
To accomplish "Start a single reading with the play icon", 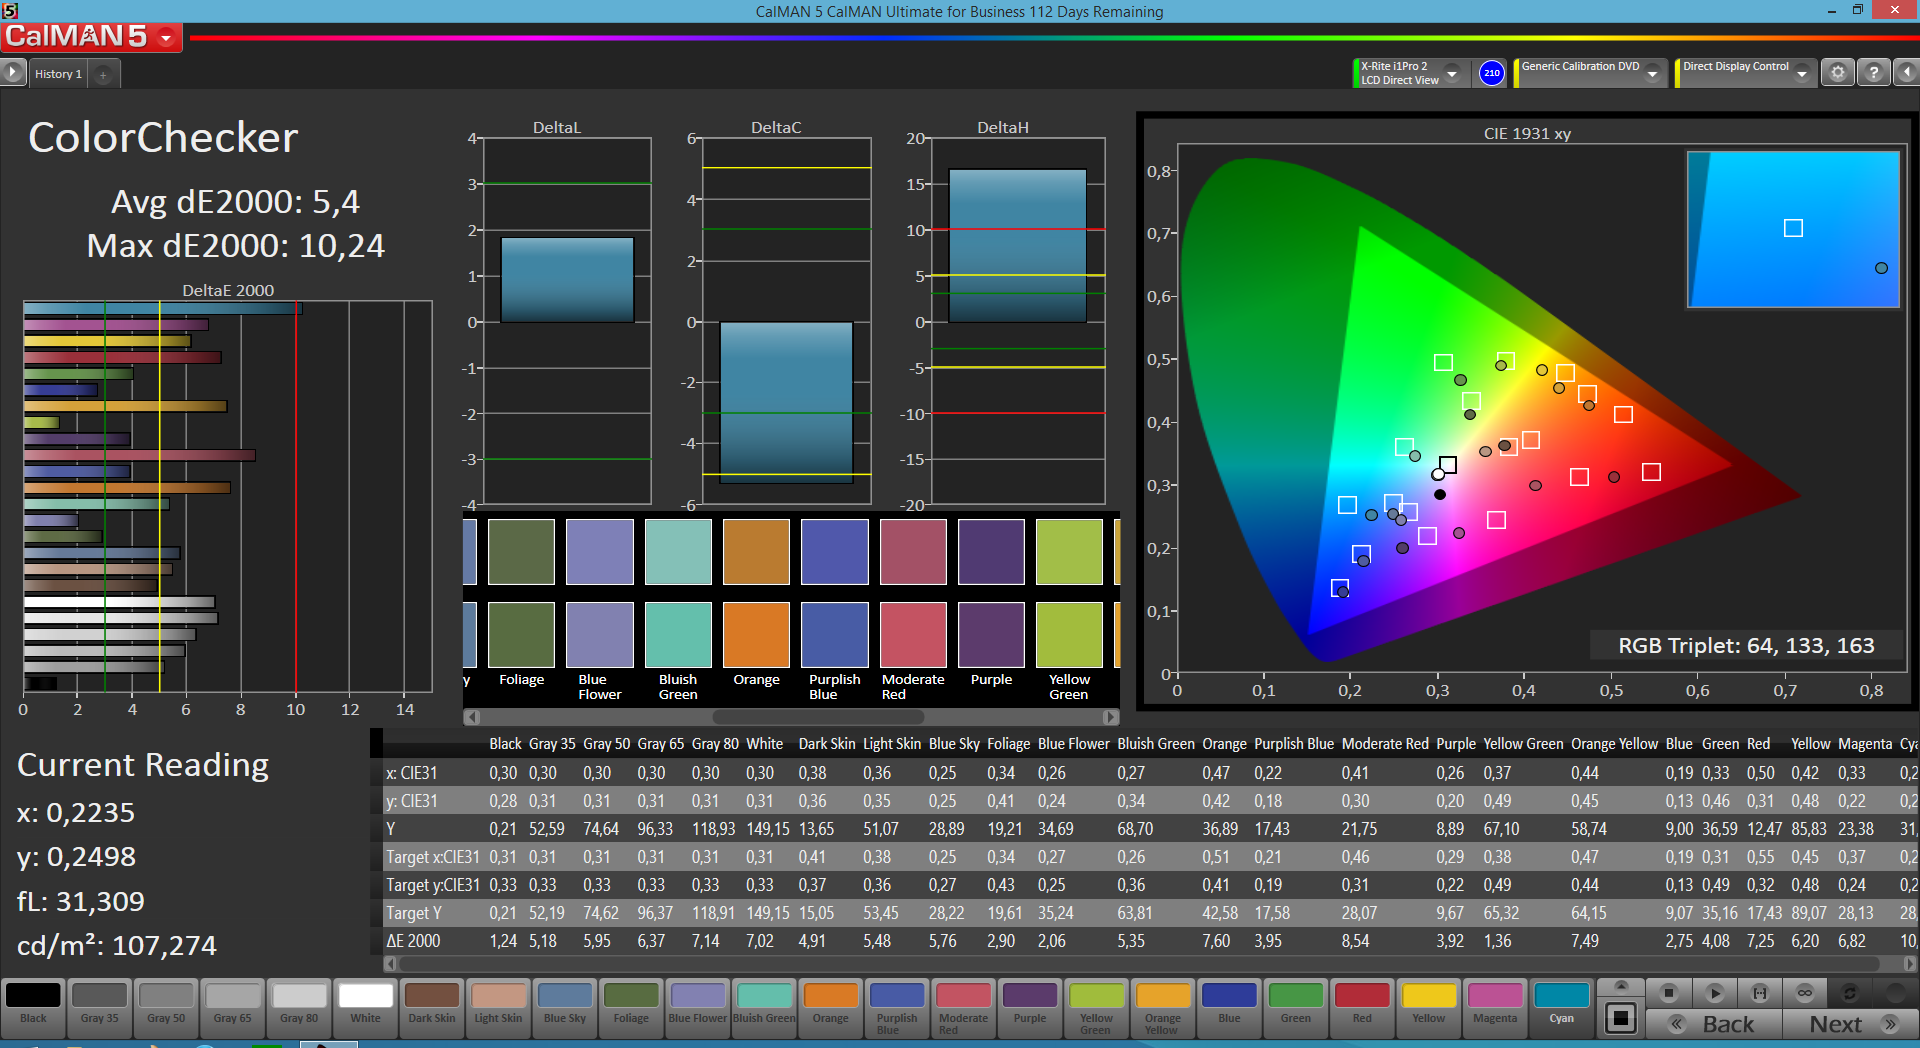I will coord(1714,993).
